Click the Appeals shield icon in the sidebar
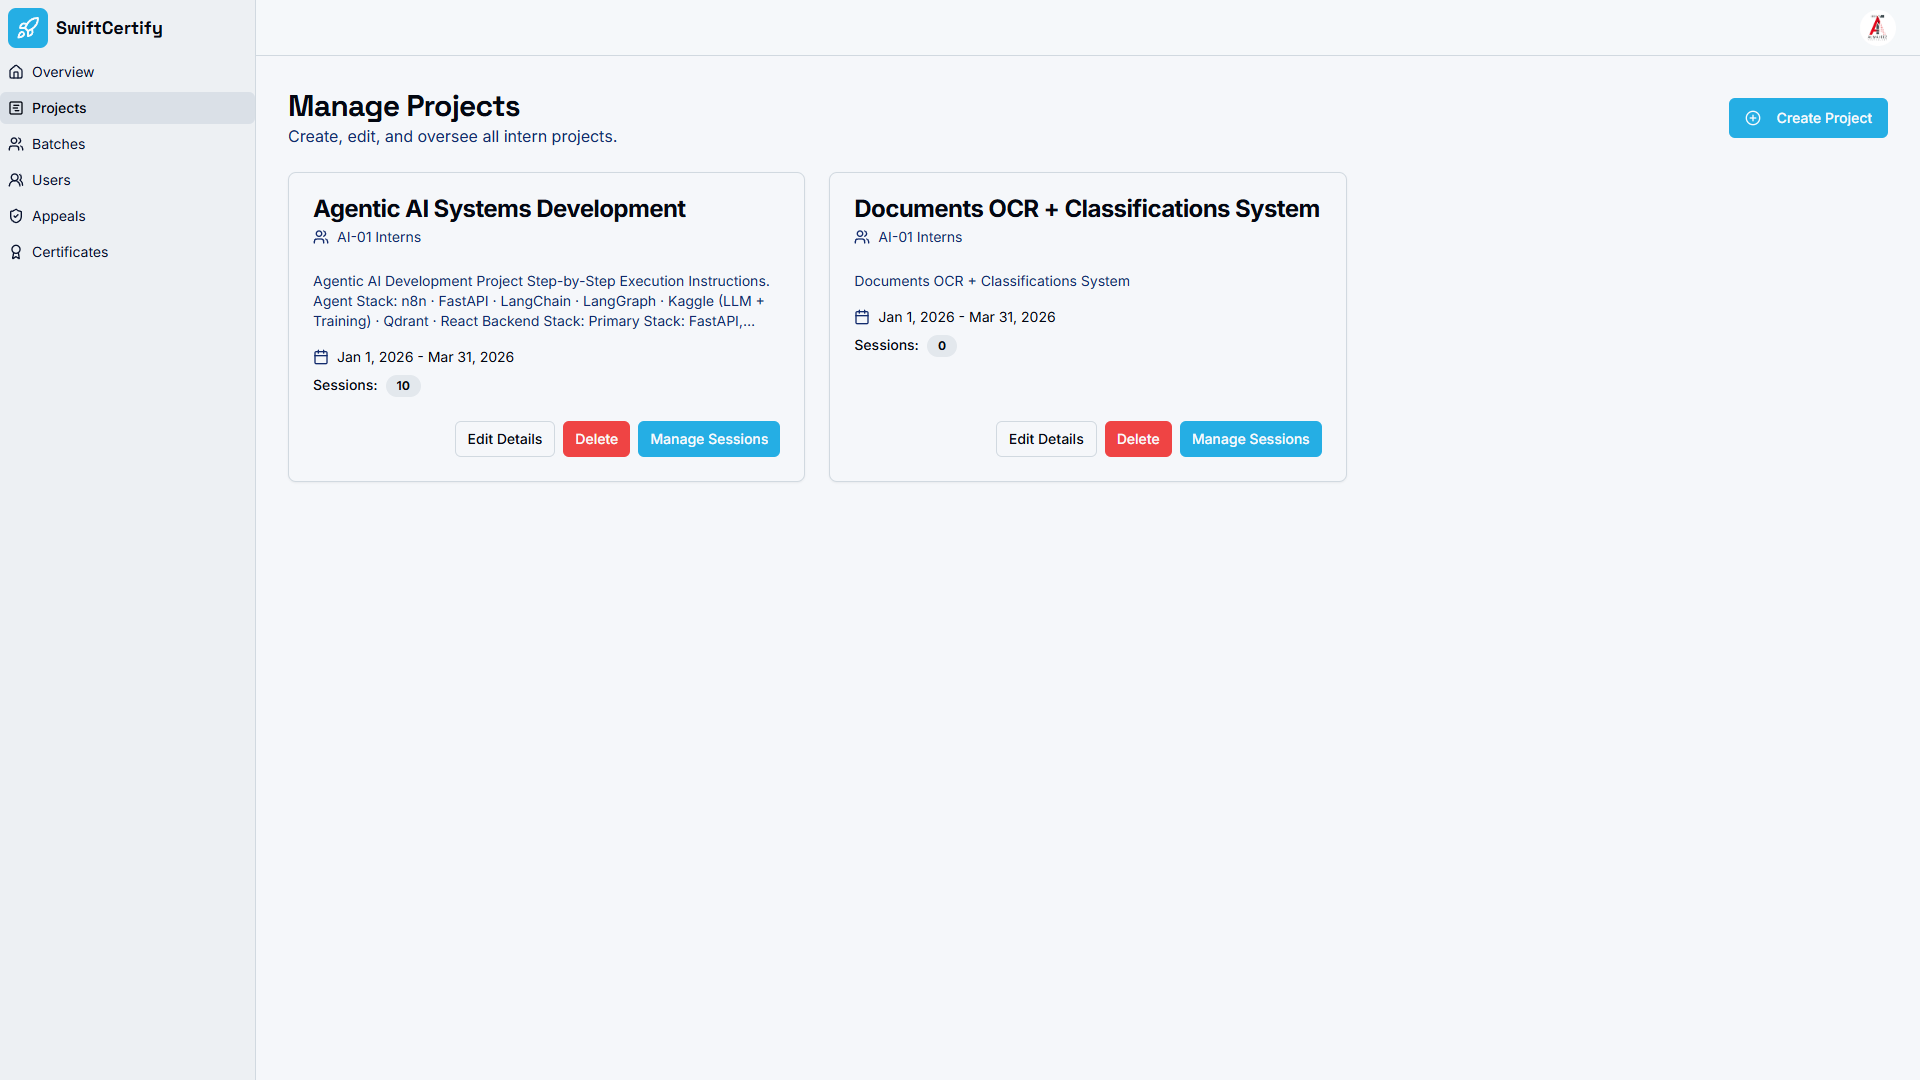Screen dimensions: 1920x1080 click(x=16, y=216)
